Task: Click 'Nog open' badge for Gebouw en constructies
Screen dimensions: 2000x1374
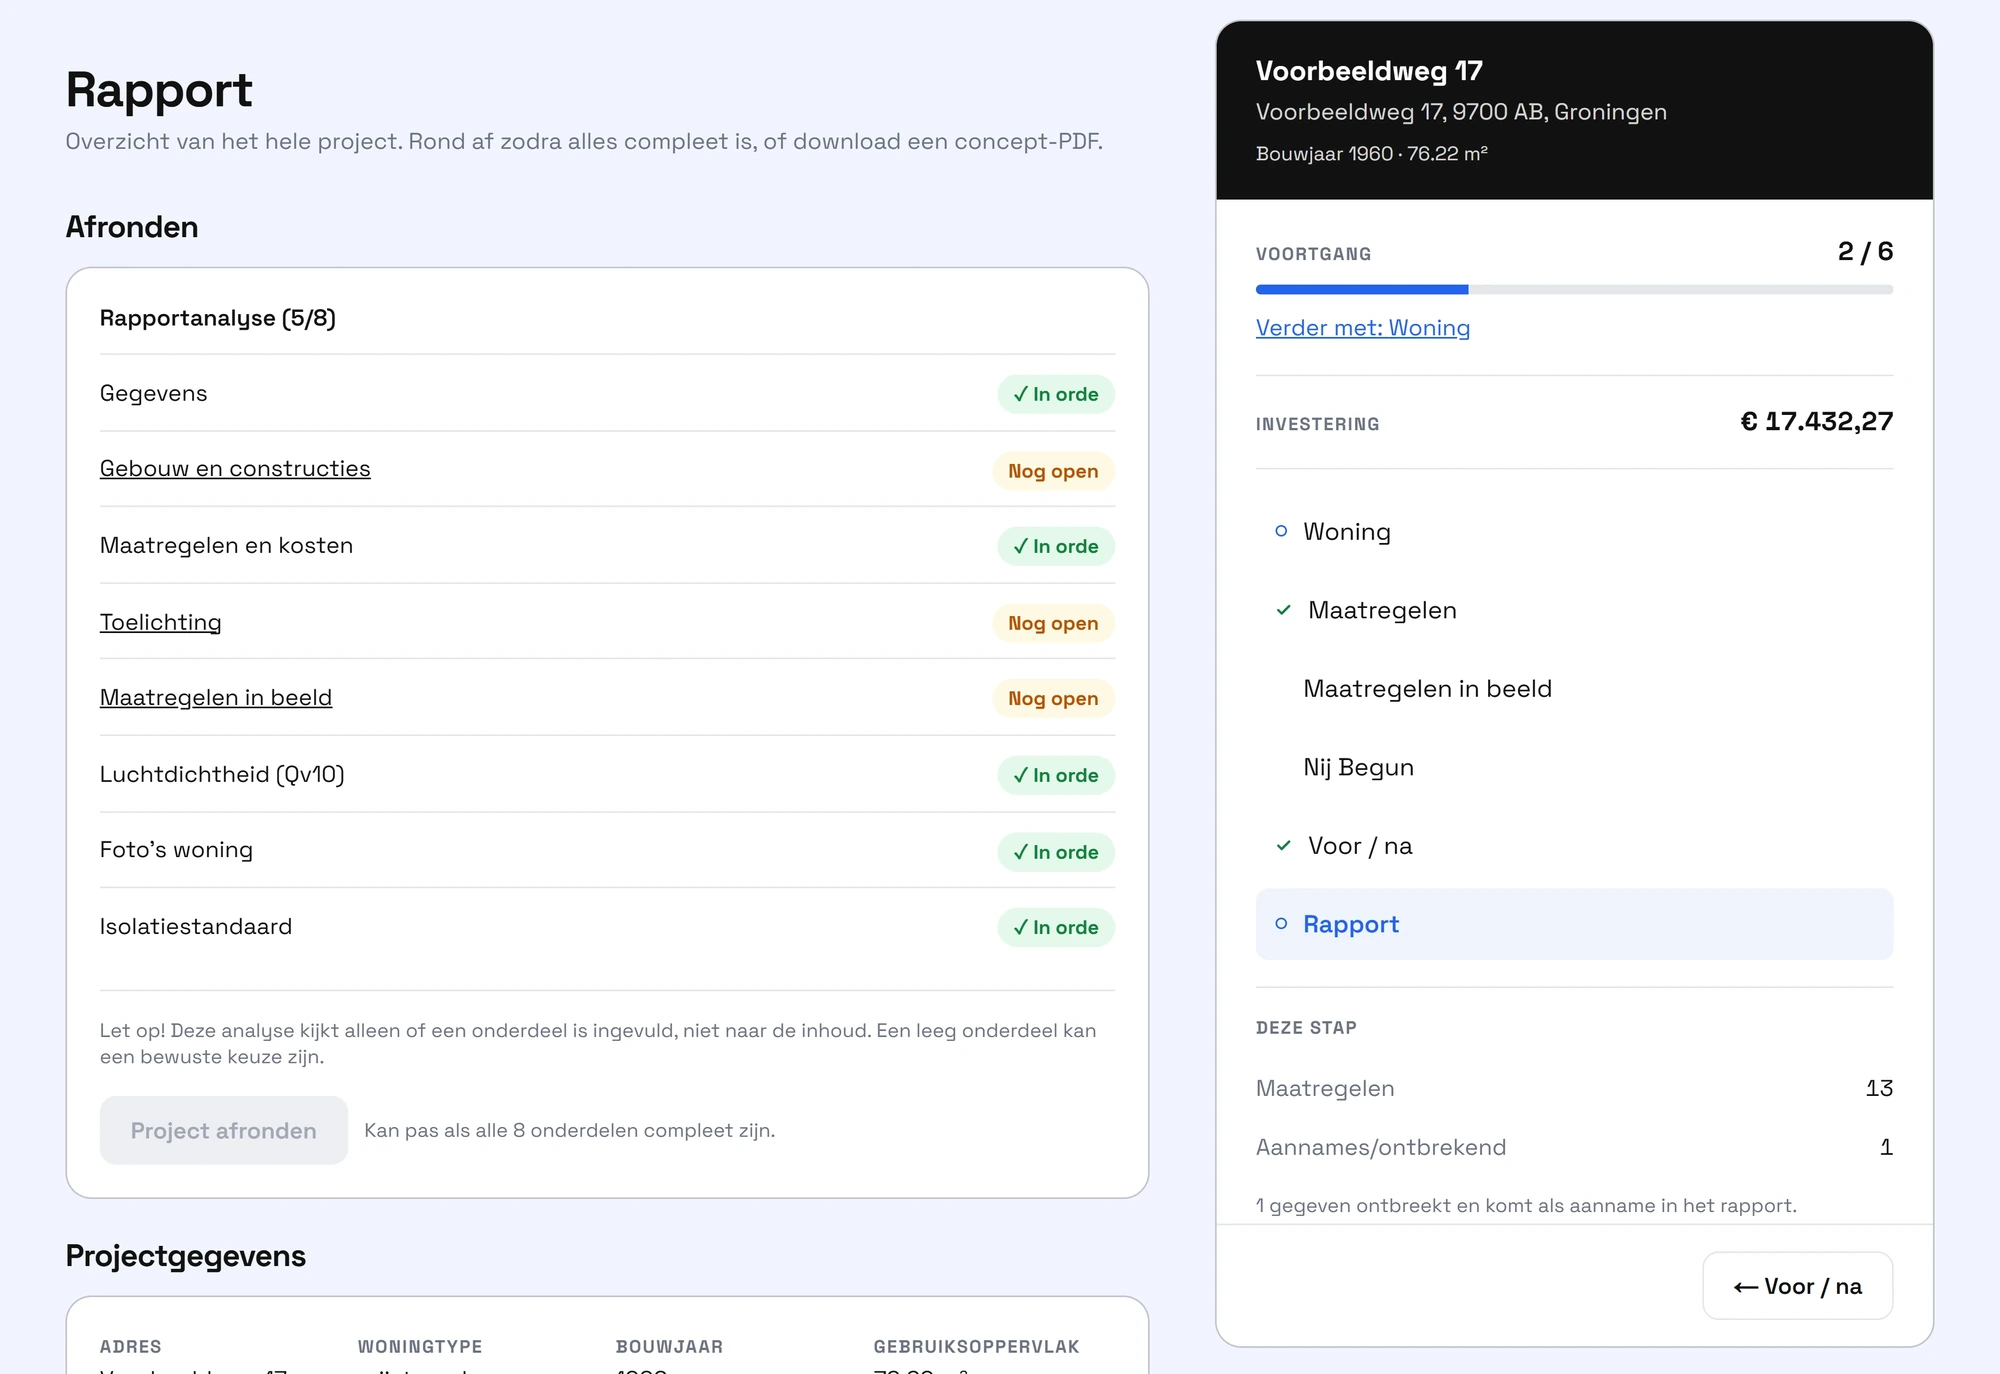Action: [x=1053, y=471]
